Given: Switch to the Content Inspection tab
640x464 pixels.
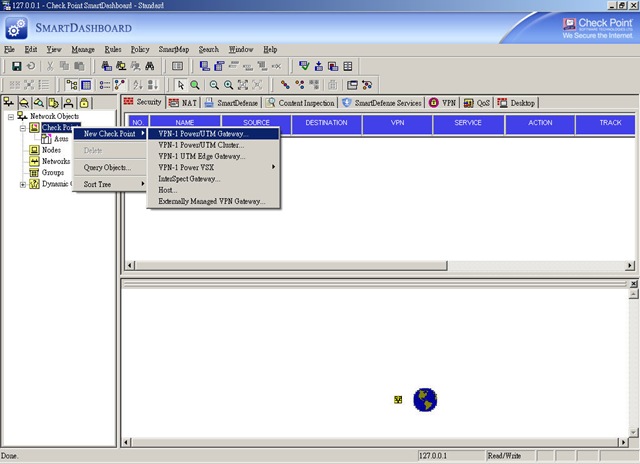Looking at the screenshot, I should [x=300, y=103].
